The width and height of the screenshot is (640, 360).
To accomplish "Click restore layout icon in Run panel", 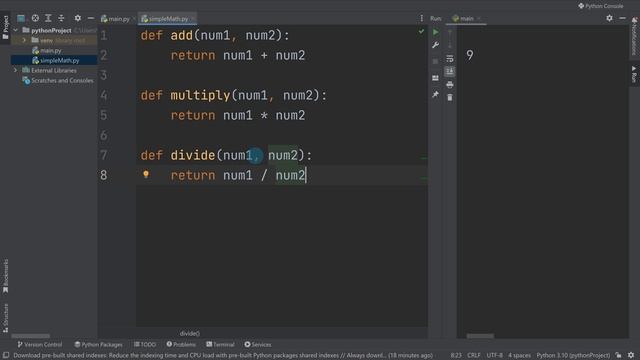I will [x=436, y=78].
